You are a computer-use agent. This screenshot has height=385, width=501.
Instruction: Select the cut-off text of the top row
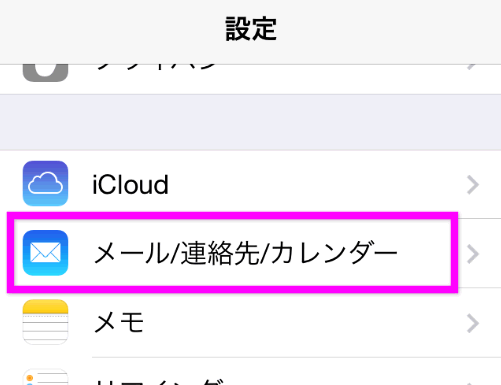coord(157,67)
